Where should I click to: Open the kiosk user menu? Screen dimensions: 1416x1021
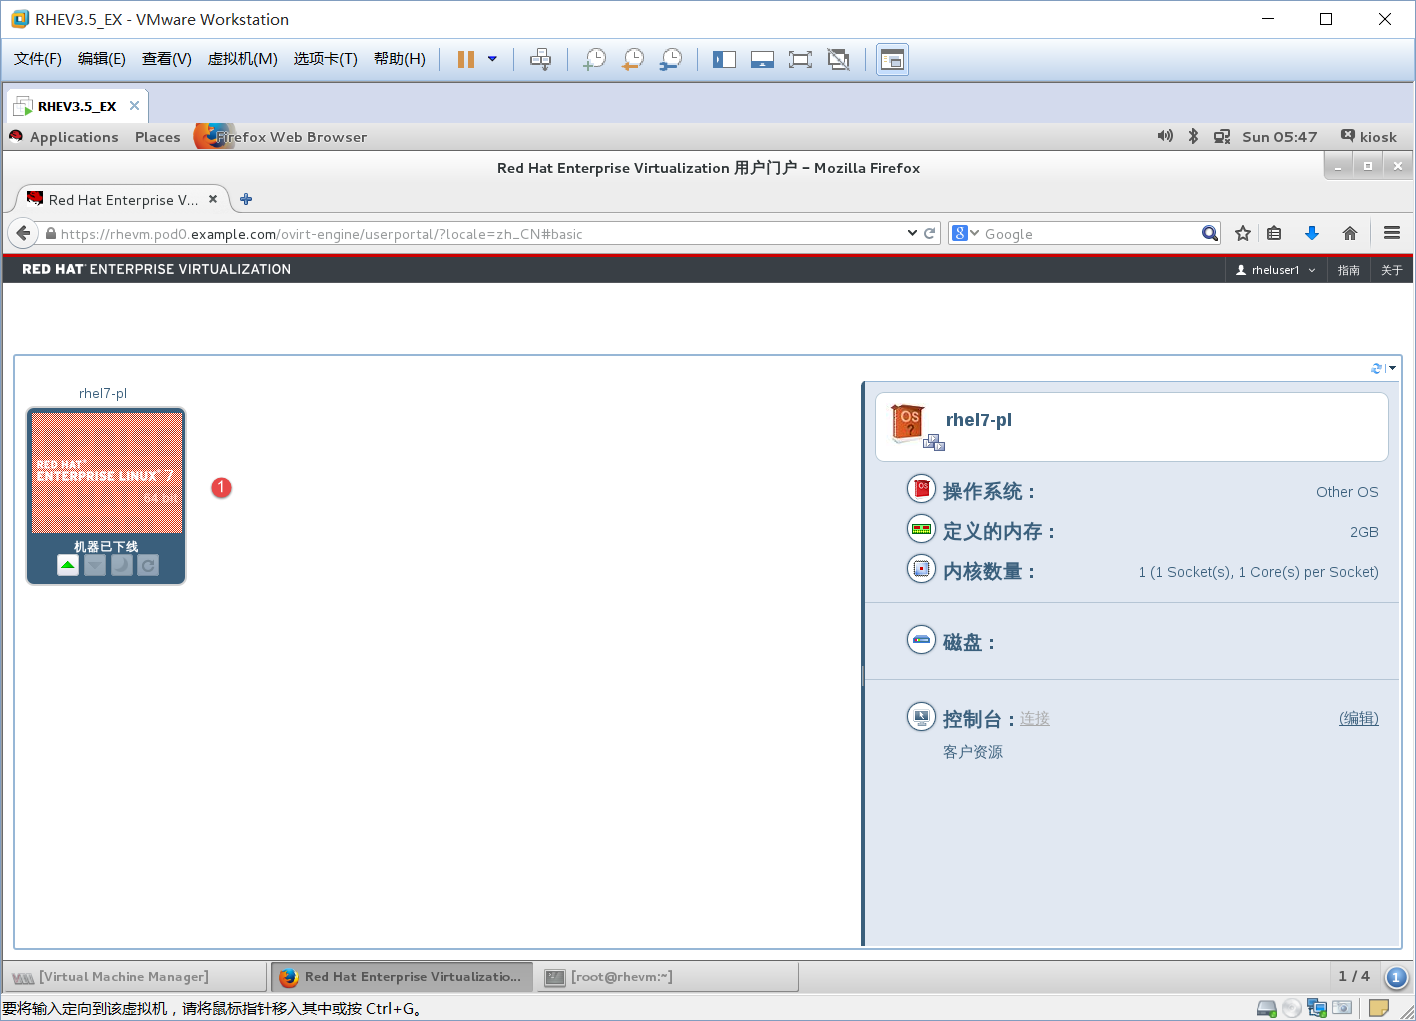coord(1369,137)
